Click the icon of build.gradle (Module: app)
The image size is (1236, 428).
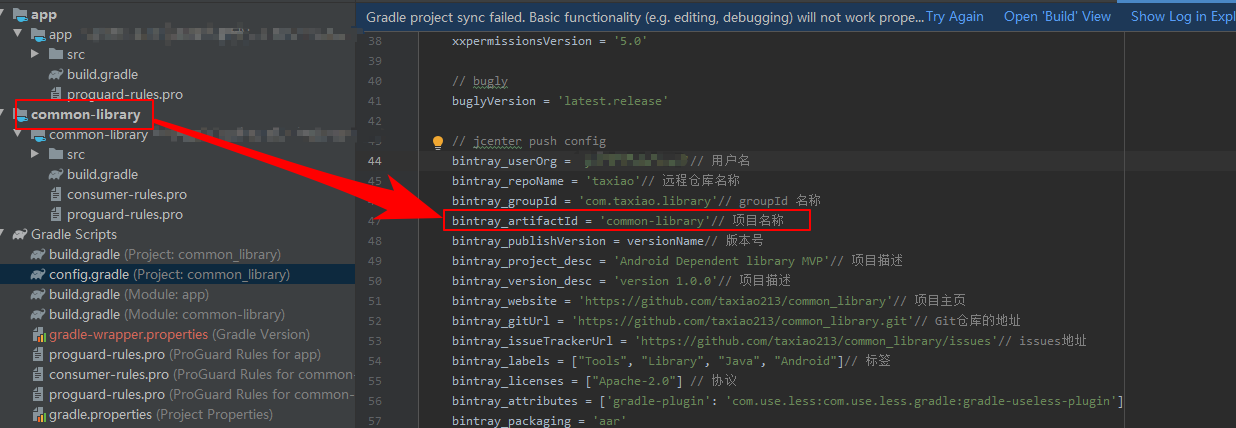point(39,294)
